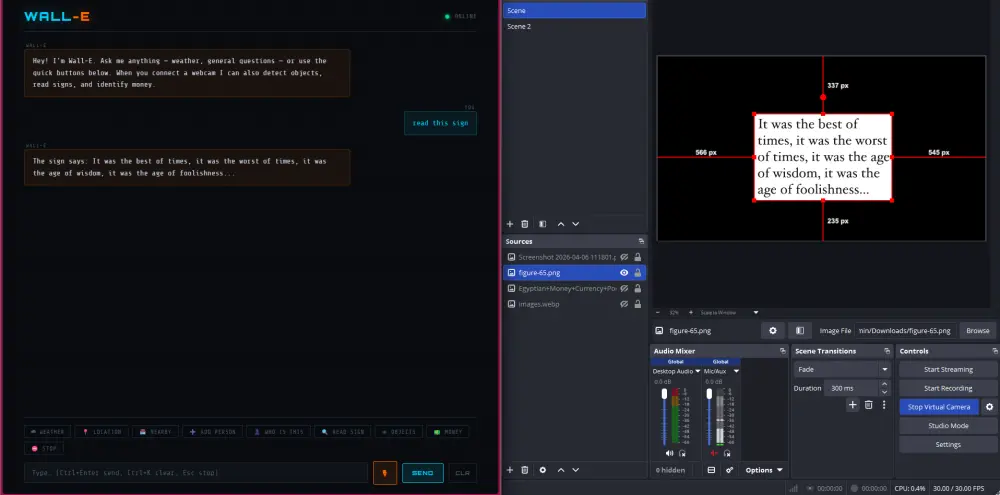Lock the Screenshot 2026-04-06 source

click(638, 257)
